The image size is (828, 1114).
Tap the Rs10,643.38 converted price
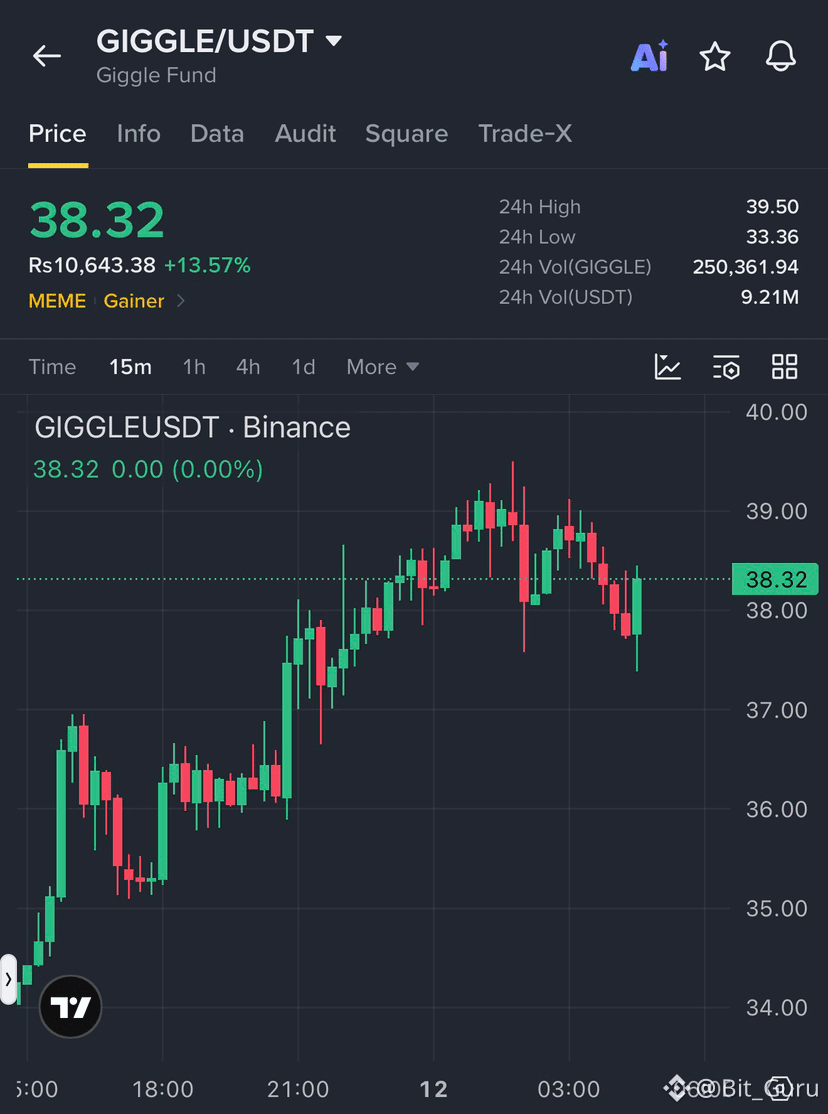(92, 266)
